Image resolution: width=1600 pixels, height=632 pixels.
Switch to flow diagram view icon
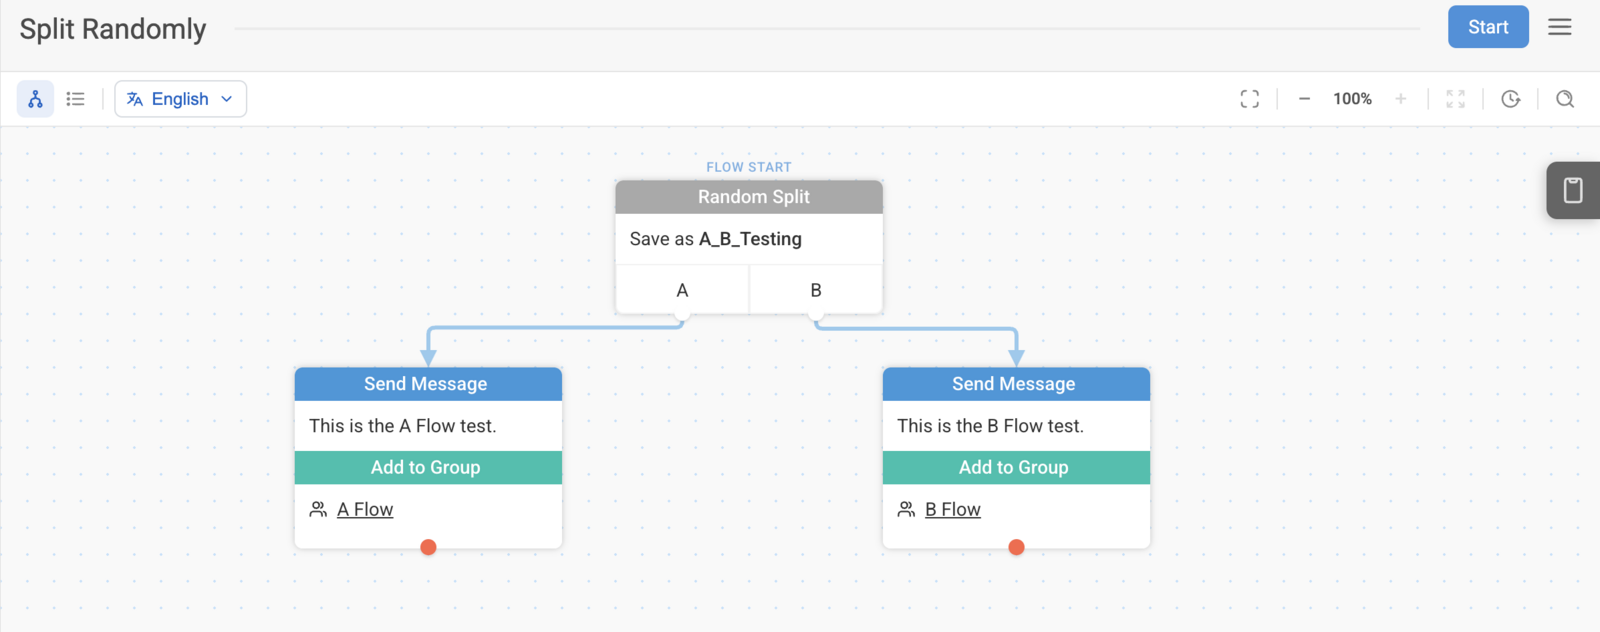(35, 99)
